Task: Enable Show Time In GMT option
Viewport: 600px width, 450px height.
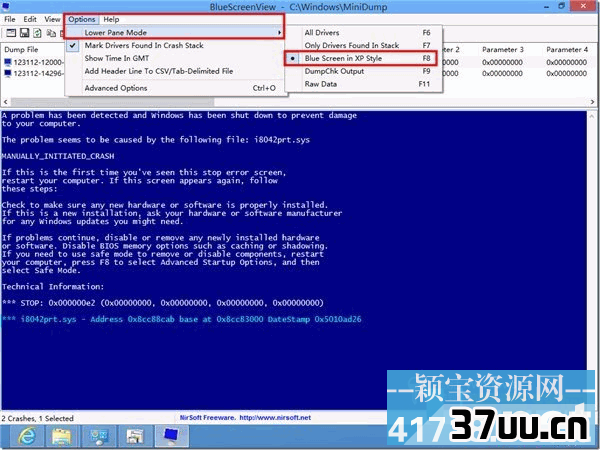Action: tap(176, 58)
